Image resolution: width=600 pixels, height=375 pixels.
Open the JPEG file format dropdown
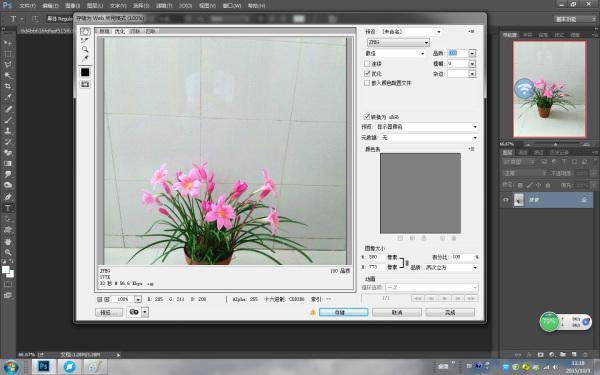pyautogui.click(x=398, y=42)
